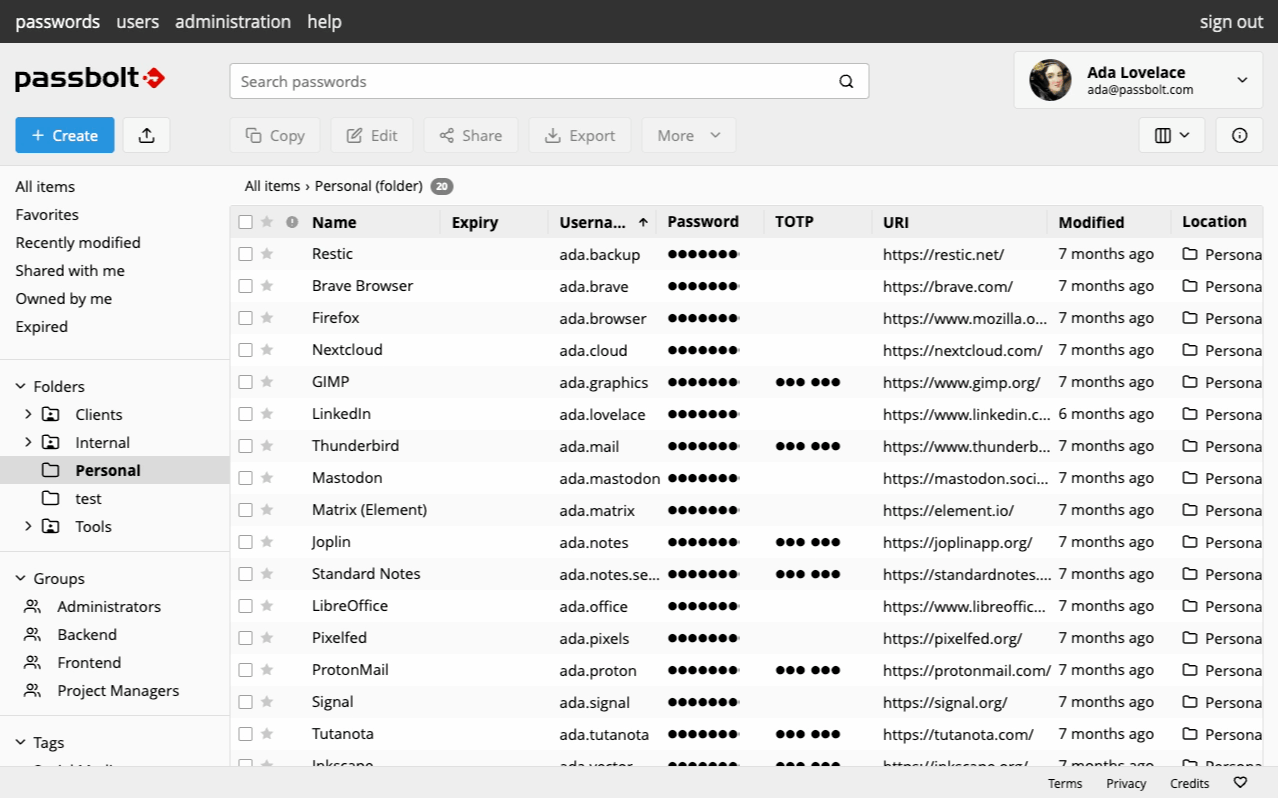1278x798 pixels.
Task: Reveal the GIMP TOTP code
Action: pyautogui.click(x=808, y=382)
